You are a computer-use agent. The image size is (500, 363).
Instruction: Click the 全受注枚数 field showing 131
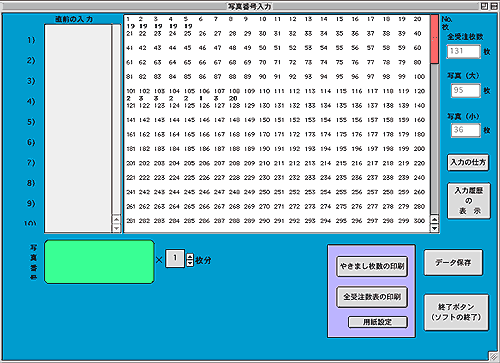[463, 51]
